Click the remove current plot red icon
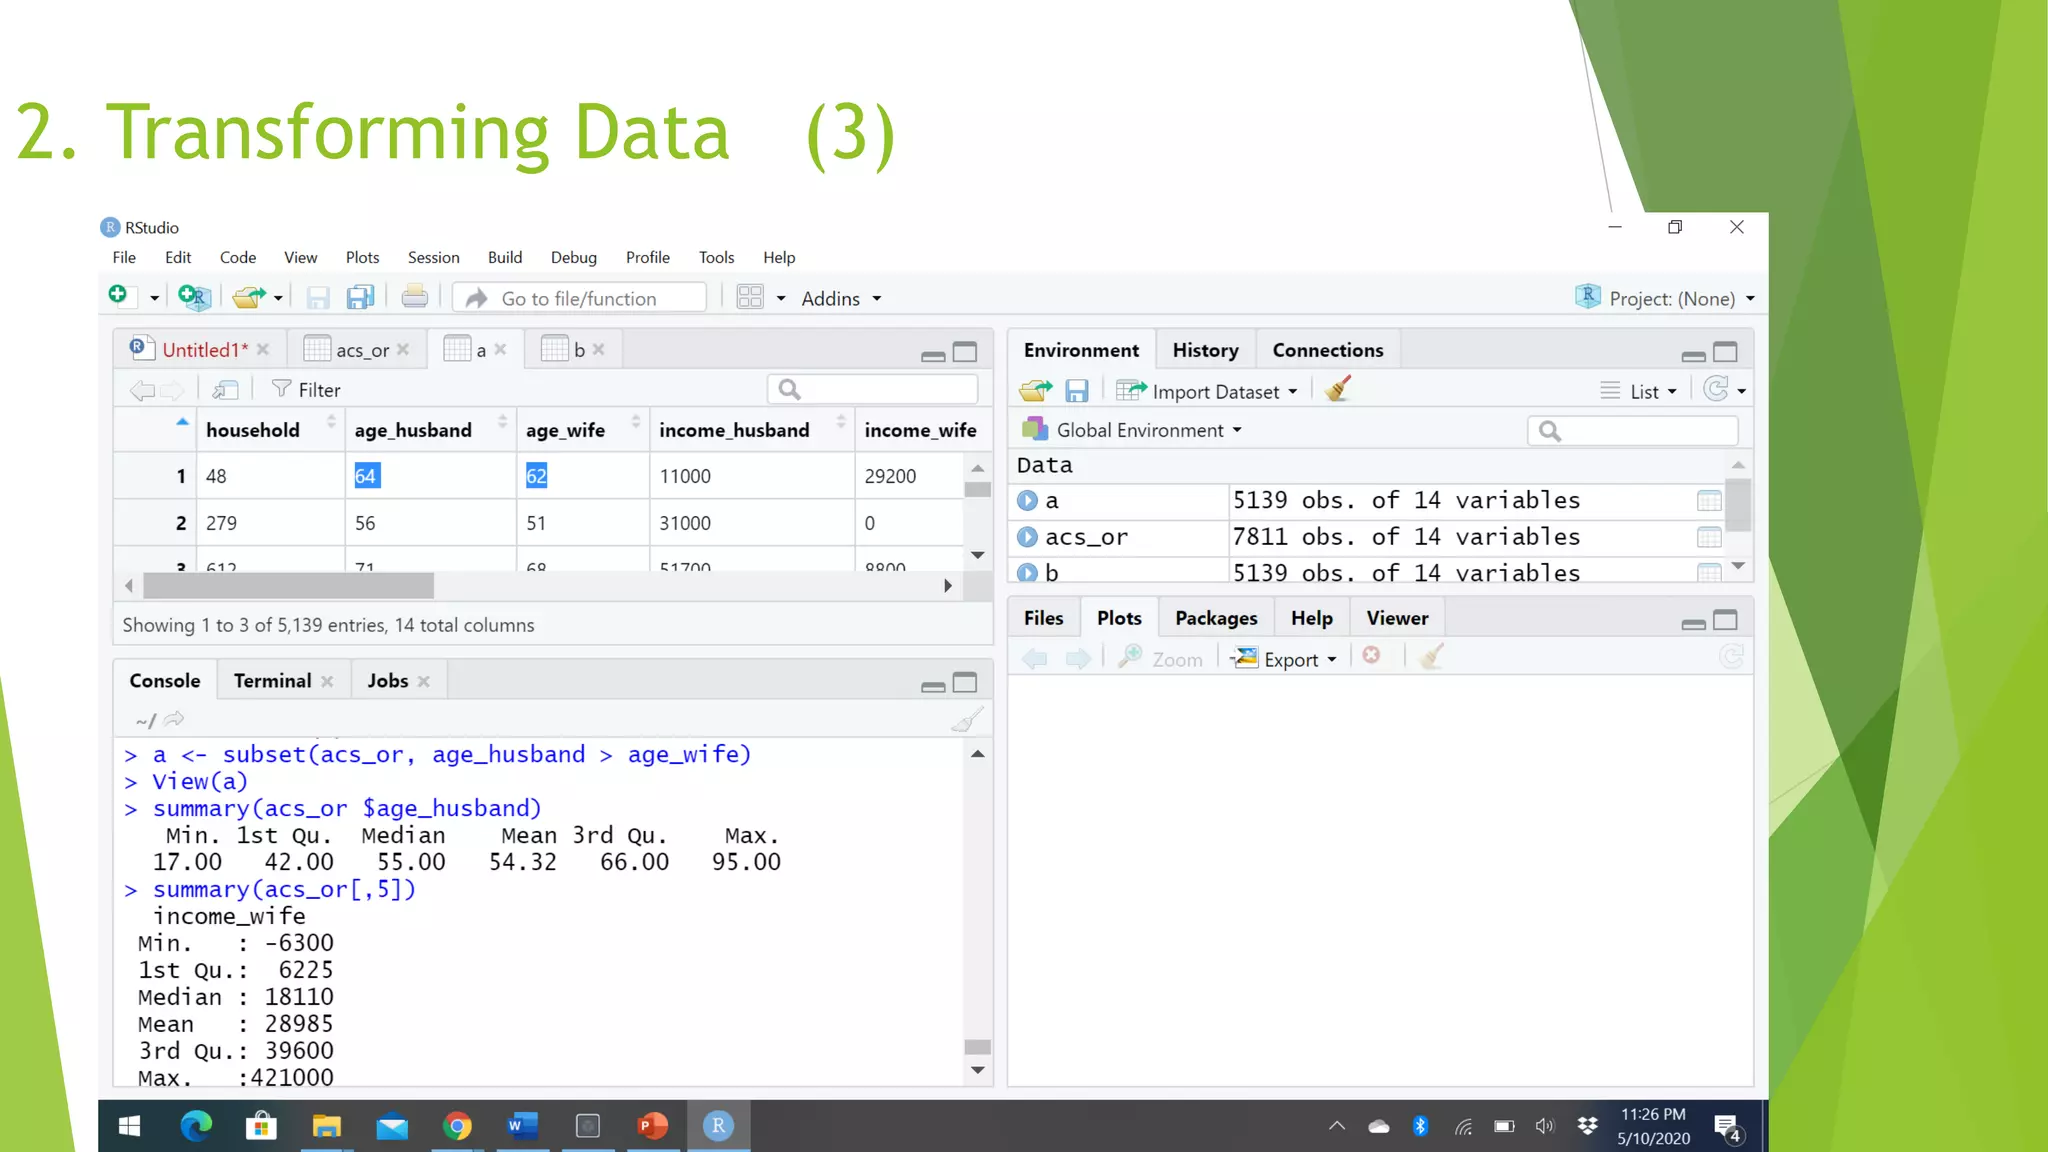 tap(1372, 655)
